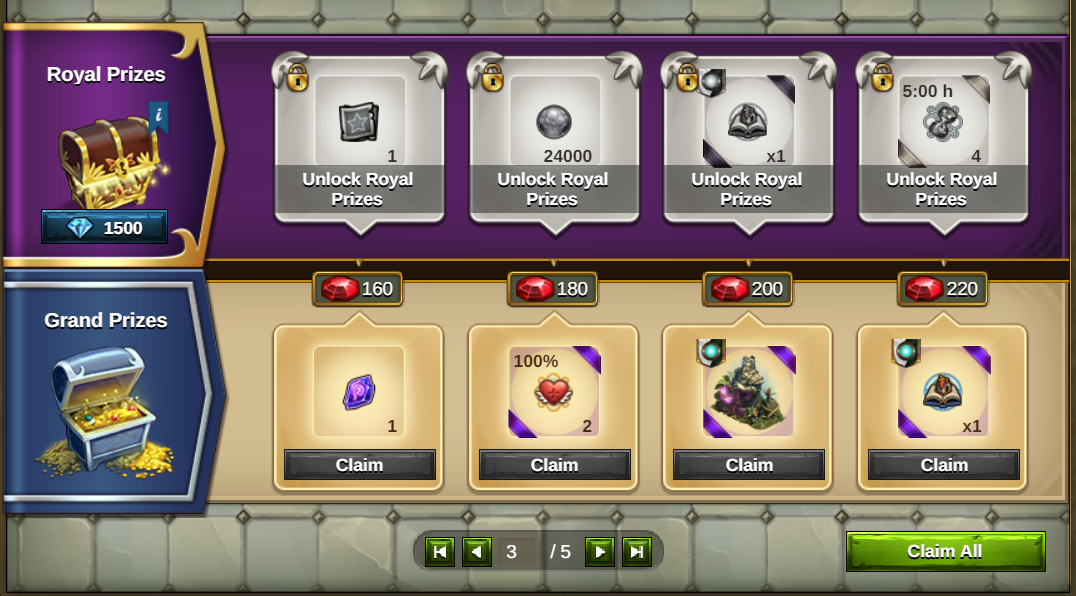Go to the next prize page
Viewport: 1076px width, 596px height.
600,551
